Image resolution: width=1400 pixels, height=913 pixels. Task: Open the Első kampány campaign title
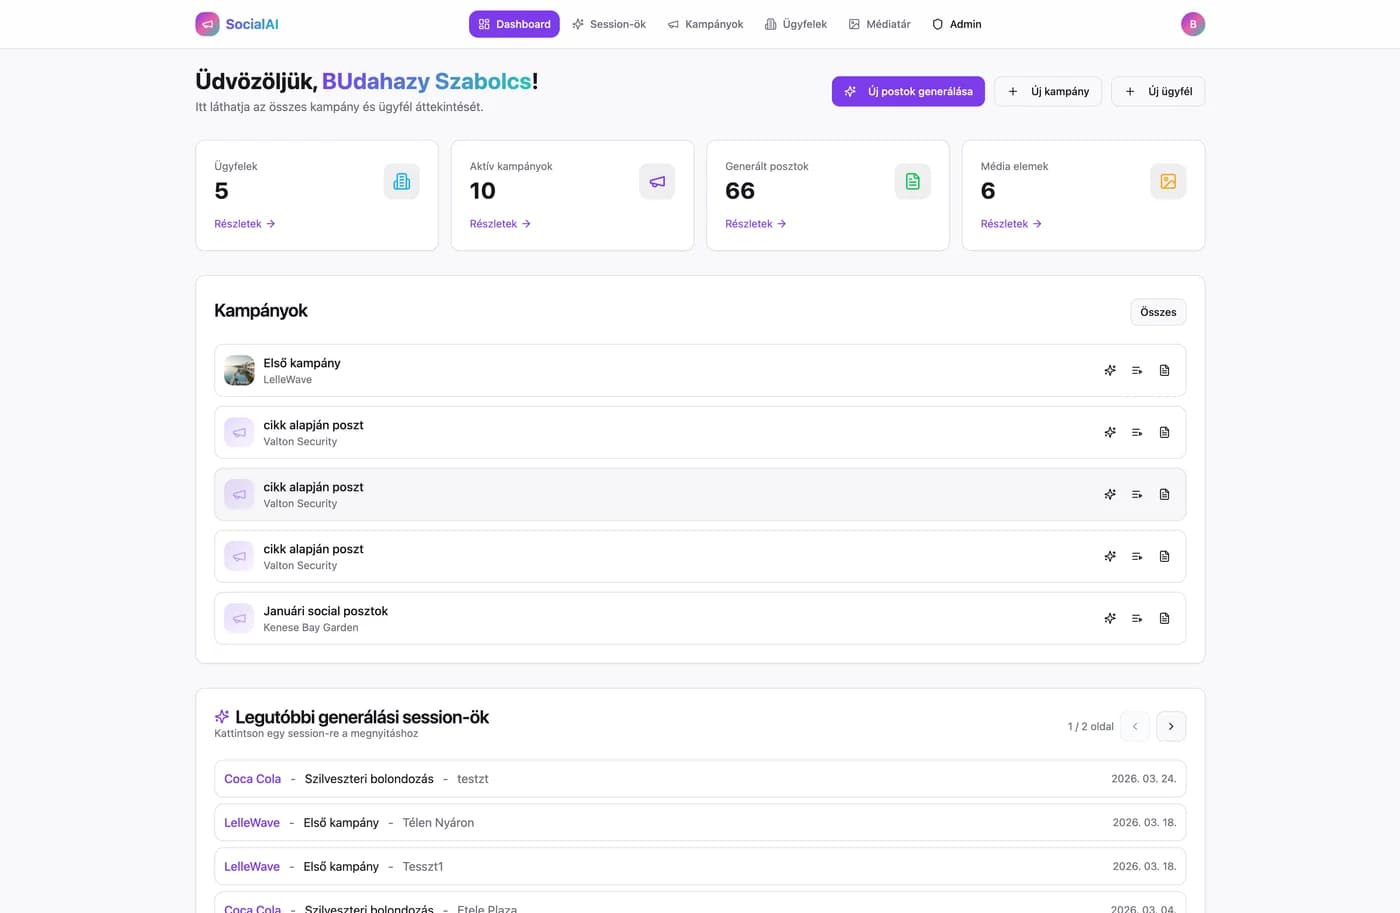[x=302, y=363]
